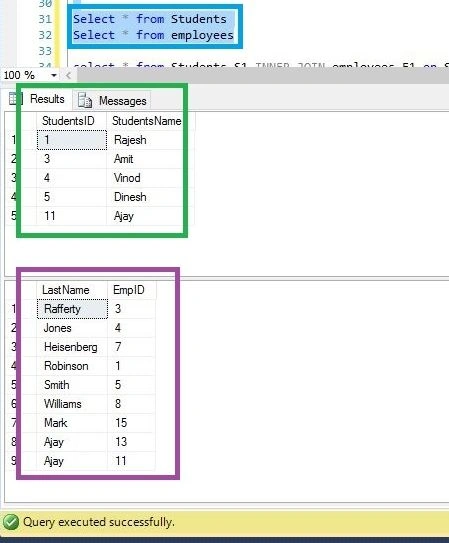449x543 pixels.
Task: Click the StudentsID column header
Action: [71, 121]
